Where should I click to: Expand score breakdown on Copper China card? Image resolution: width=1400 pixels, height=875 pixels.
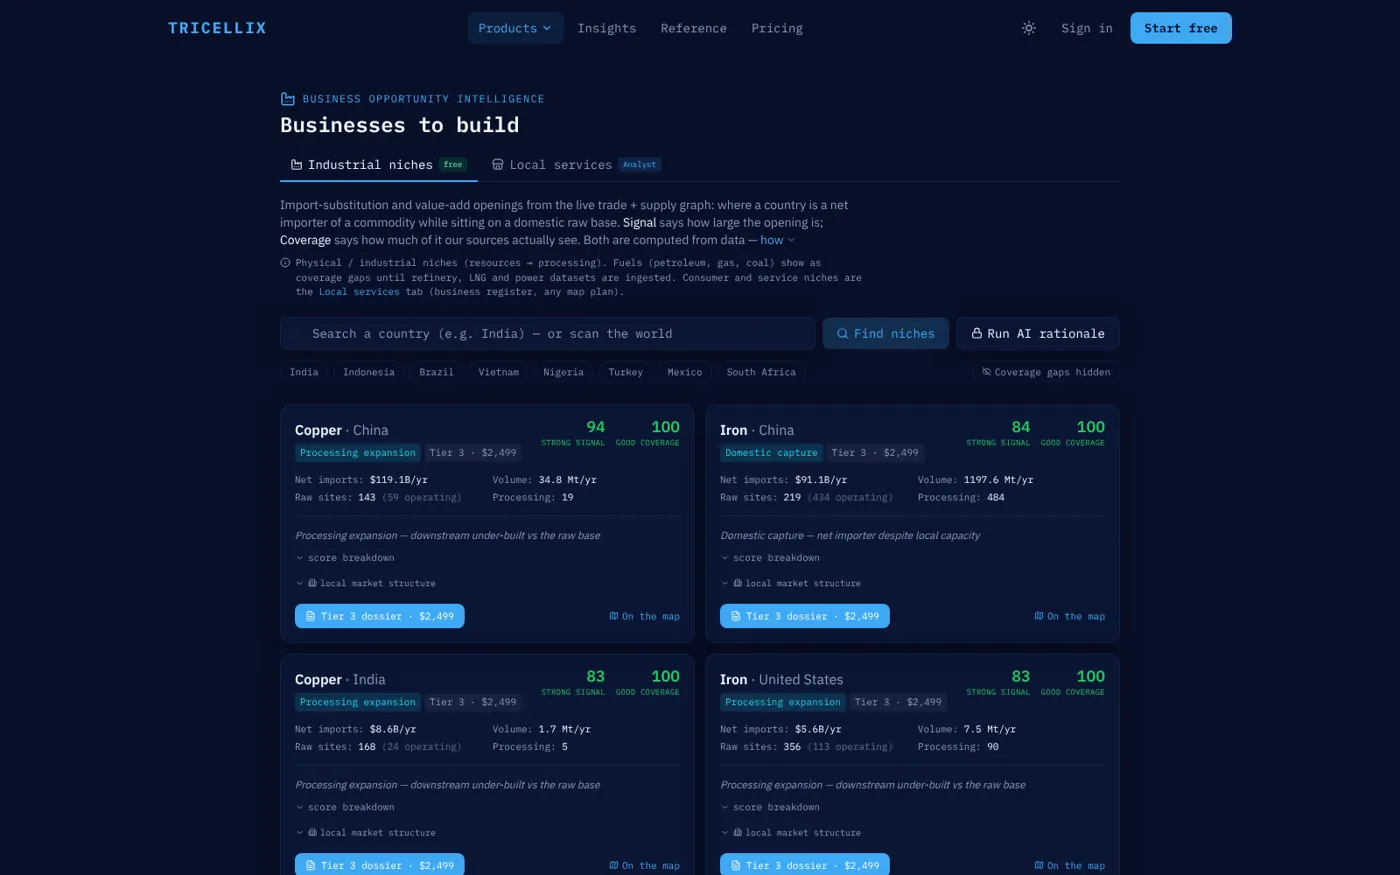point(345,558)
